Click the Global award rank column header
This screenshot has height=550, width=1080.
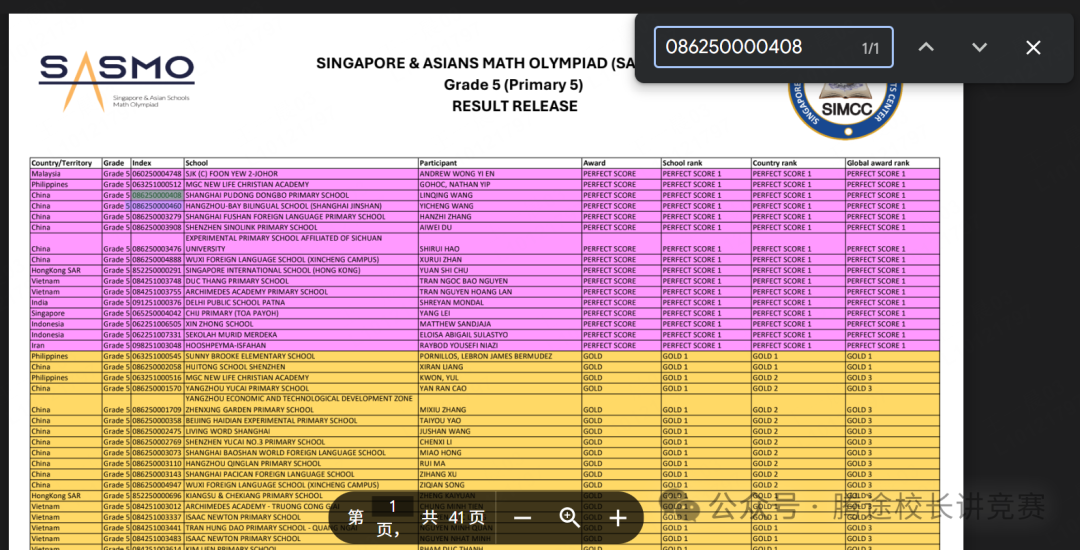coord(878,163)
